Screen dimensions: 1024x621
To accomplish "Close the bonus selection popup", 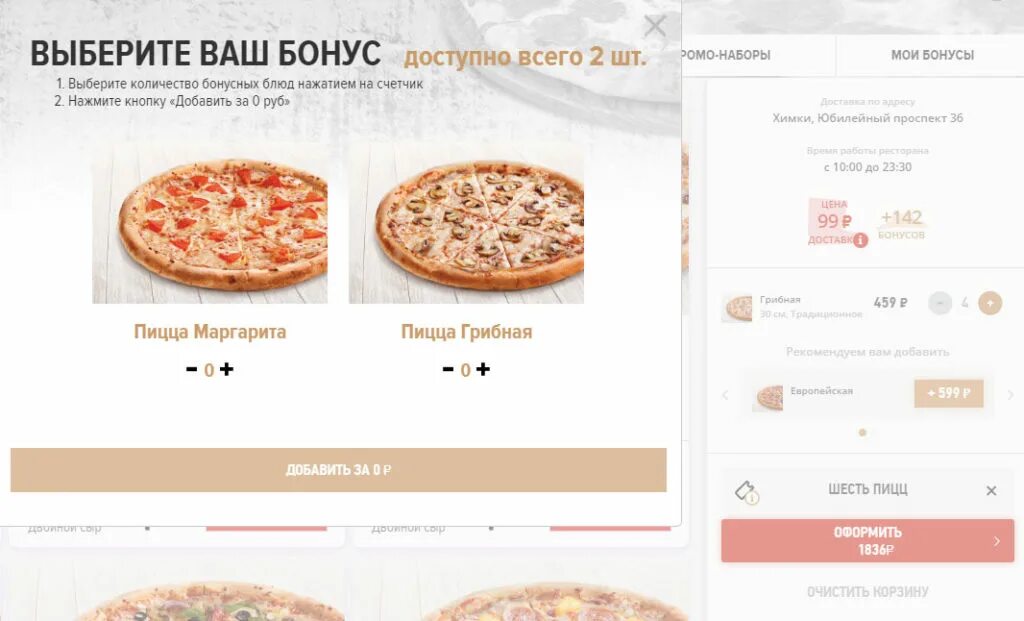I will (x=654, y=26).
